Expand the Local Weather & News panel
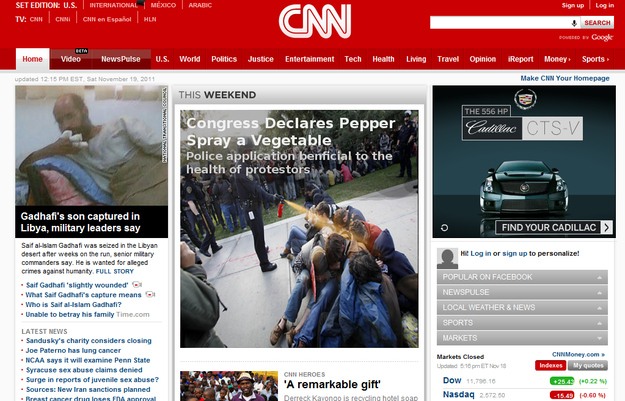Image resolution: width=625 pixels, height=401 pixels. 522,307
